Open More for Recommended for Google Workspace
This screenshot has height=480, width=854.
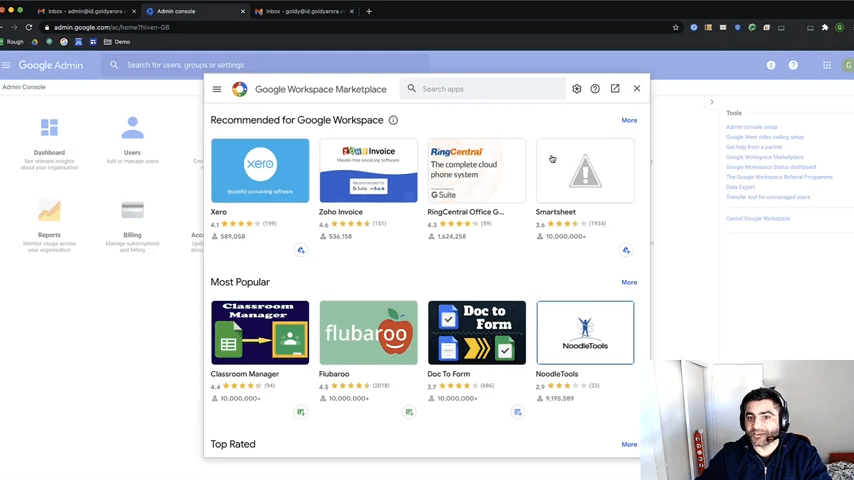[x=629, y=120]
